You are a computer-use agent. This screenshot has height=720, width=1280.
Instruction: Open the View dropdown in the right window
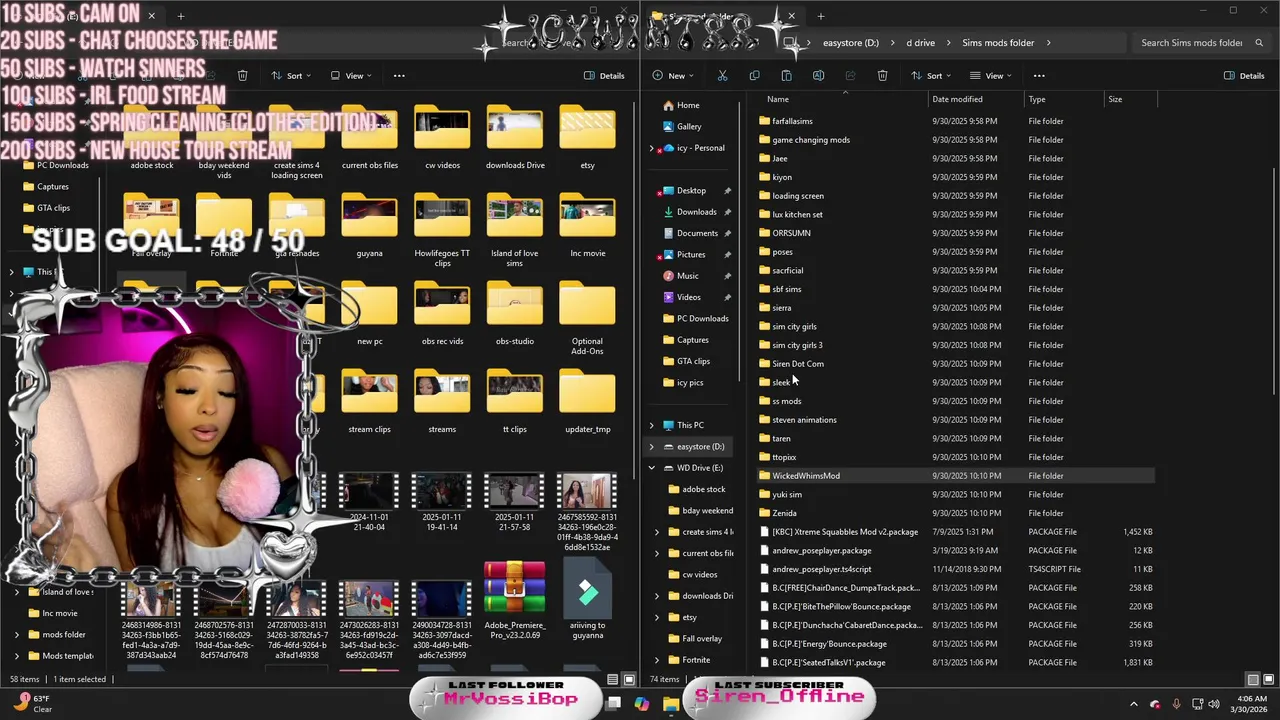(x=991, y=76)
